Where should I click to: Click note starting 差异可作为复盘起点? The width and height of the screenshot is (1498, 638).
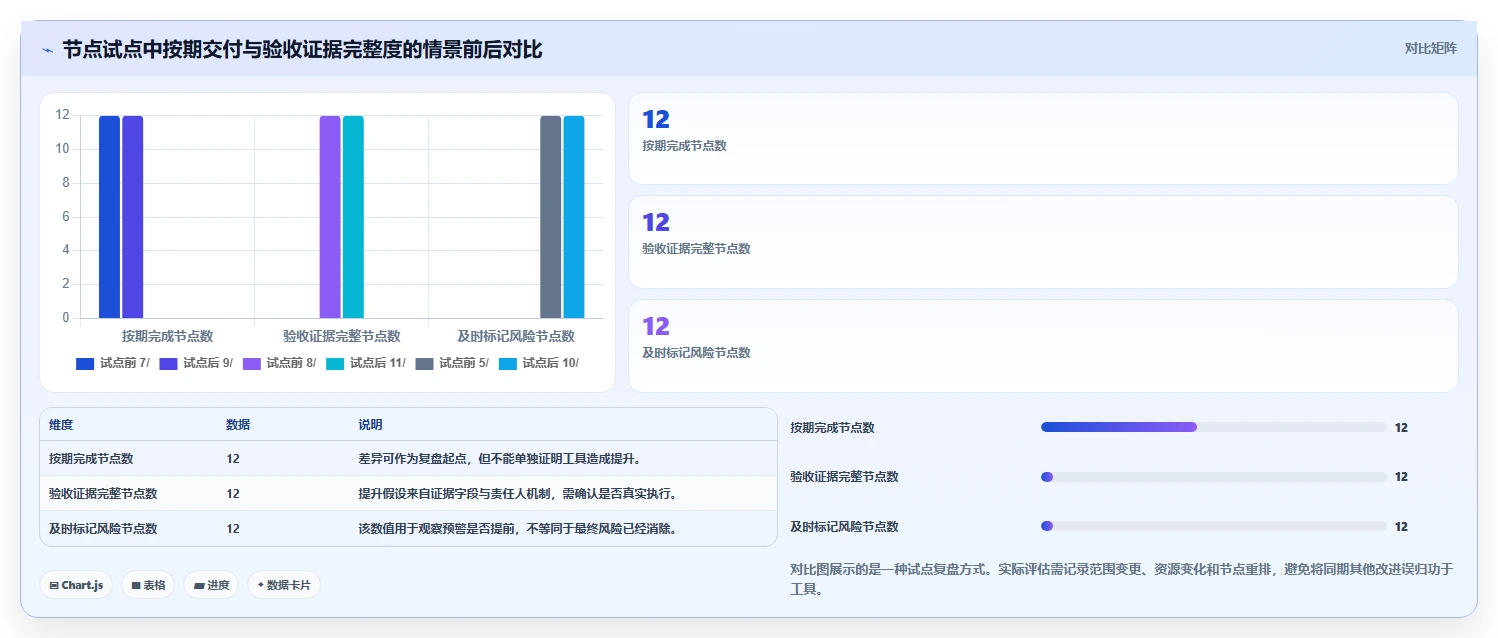tap(499, 459)
